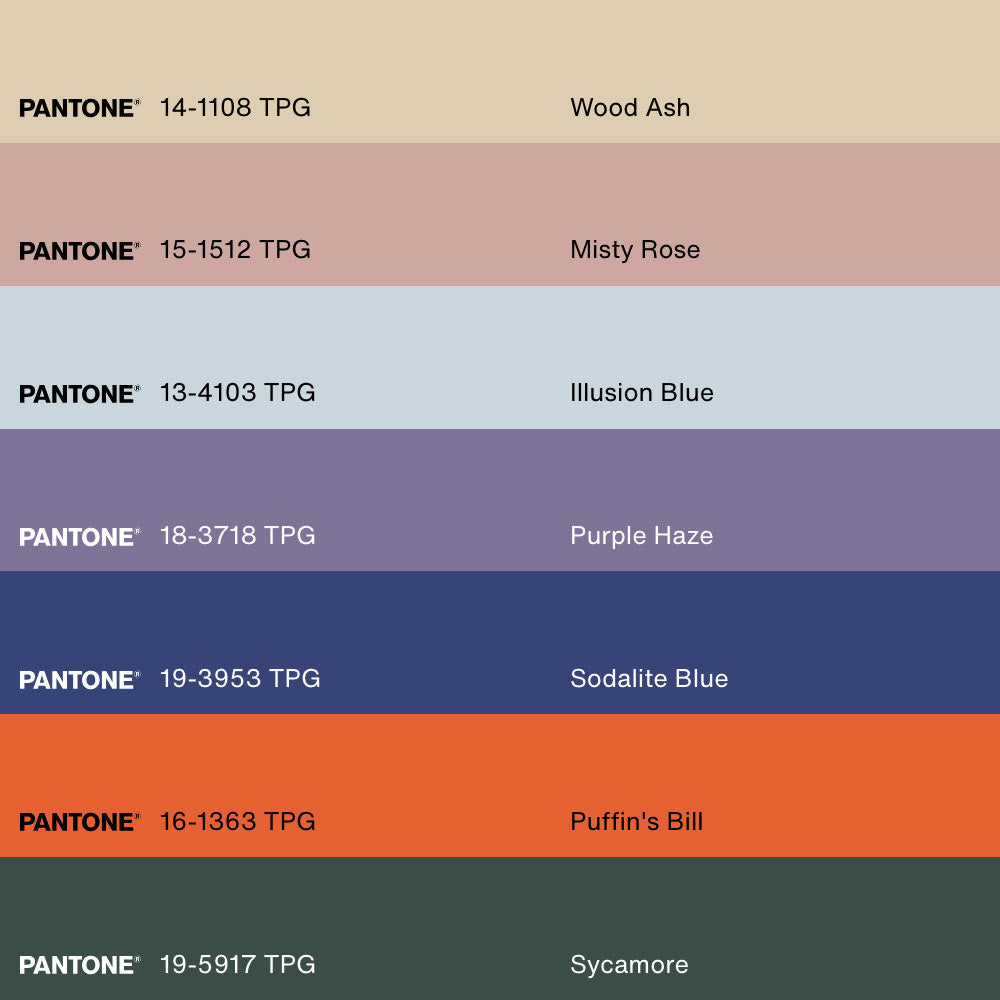Select the Misty Rose name label
The width and height of the screenshot is (1000, 1000).
point(635,250)
